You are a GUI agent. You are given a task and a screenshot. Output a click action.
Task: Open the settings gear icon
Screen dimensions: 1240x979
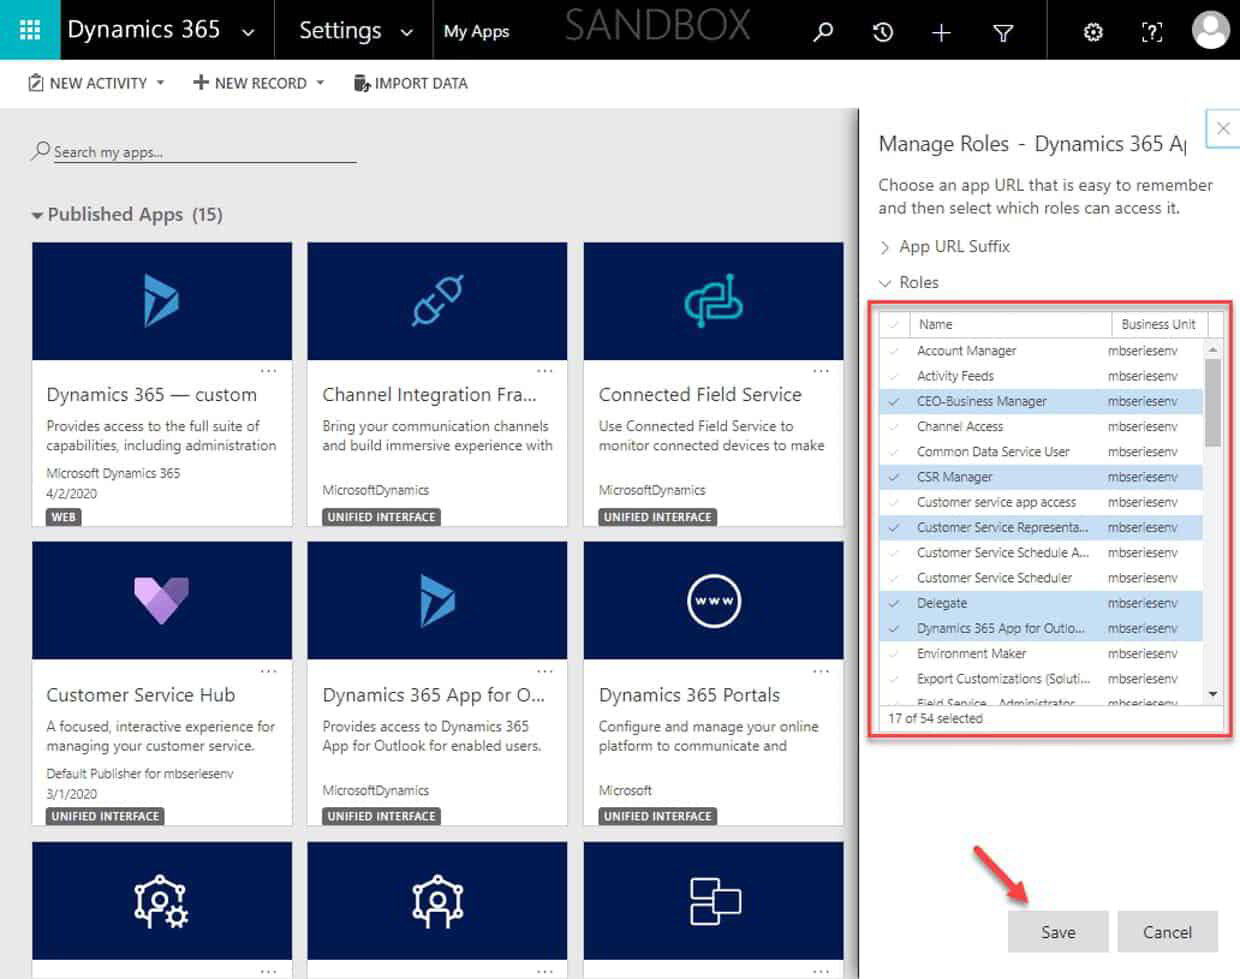(x=1092, y=32)
